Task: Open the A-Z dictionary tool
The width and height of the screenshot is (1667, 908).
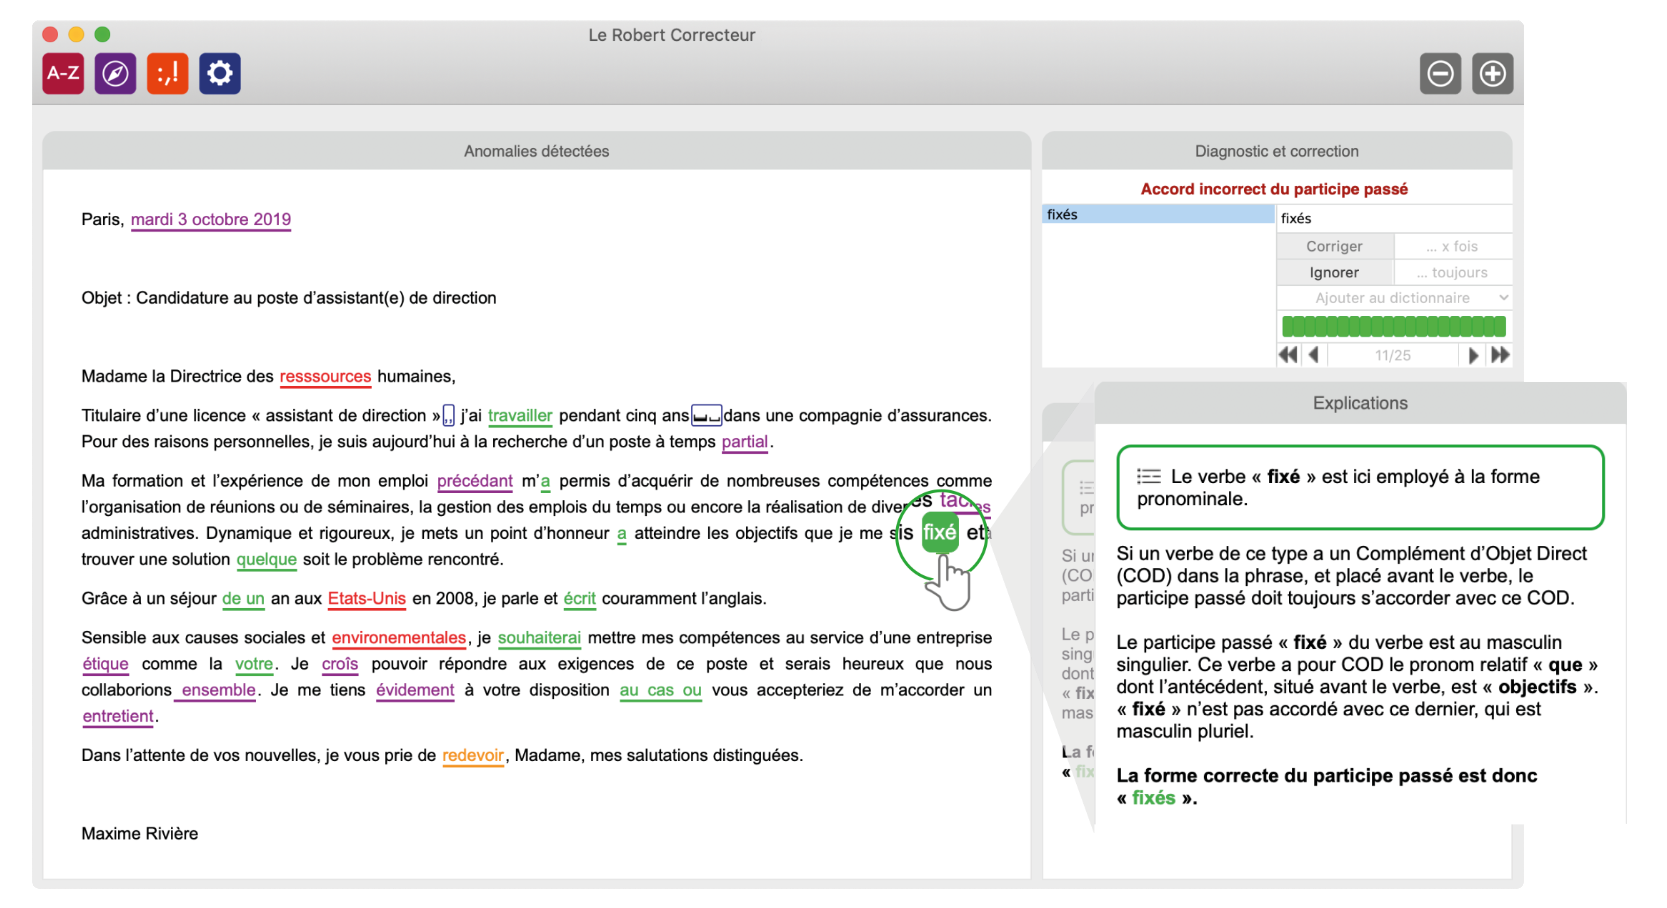Action: point(63,73)
